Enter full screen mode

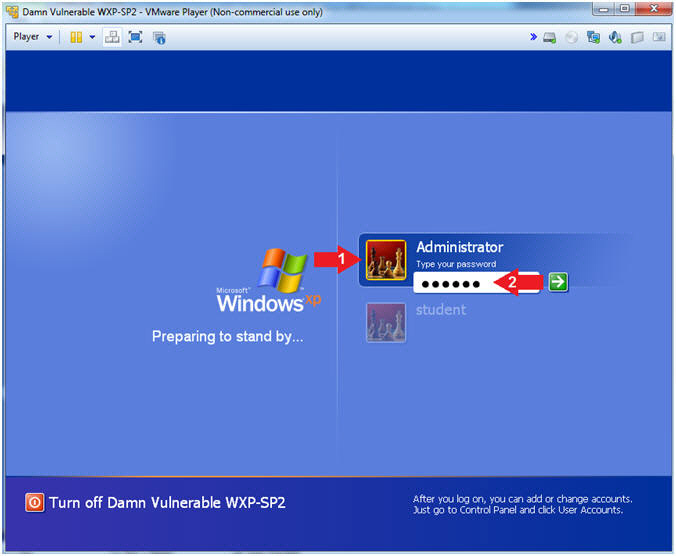point(135,37)
